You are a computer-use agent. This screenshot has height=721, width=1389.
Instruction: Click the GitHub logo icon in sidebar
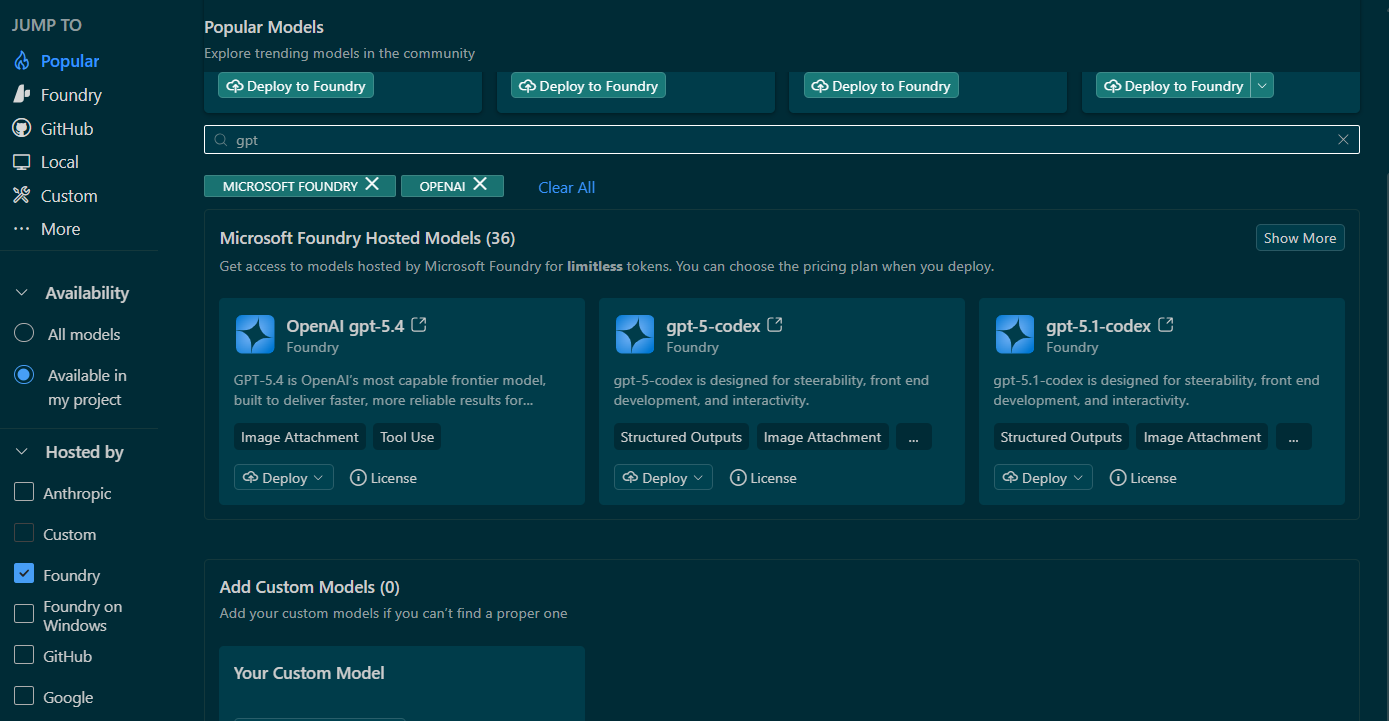point(22,128)
